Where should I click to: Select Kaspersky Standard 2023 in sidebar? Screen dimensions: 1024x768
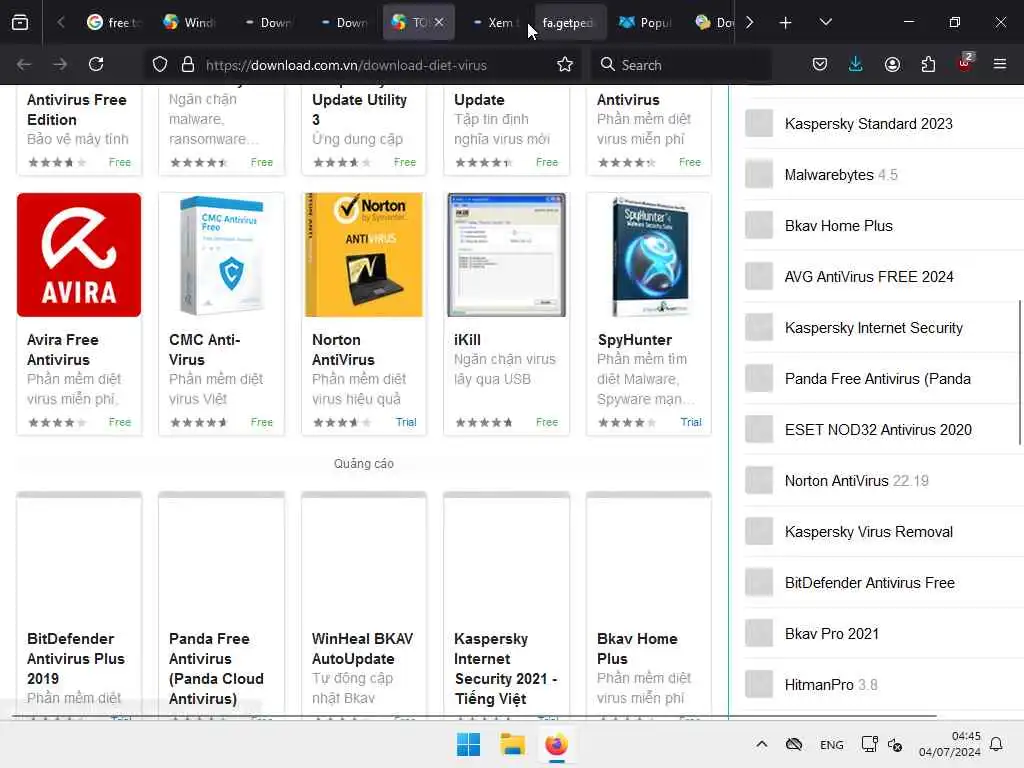[869, 123]
